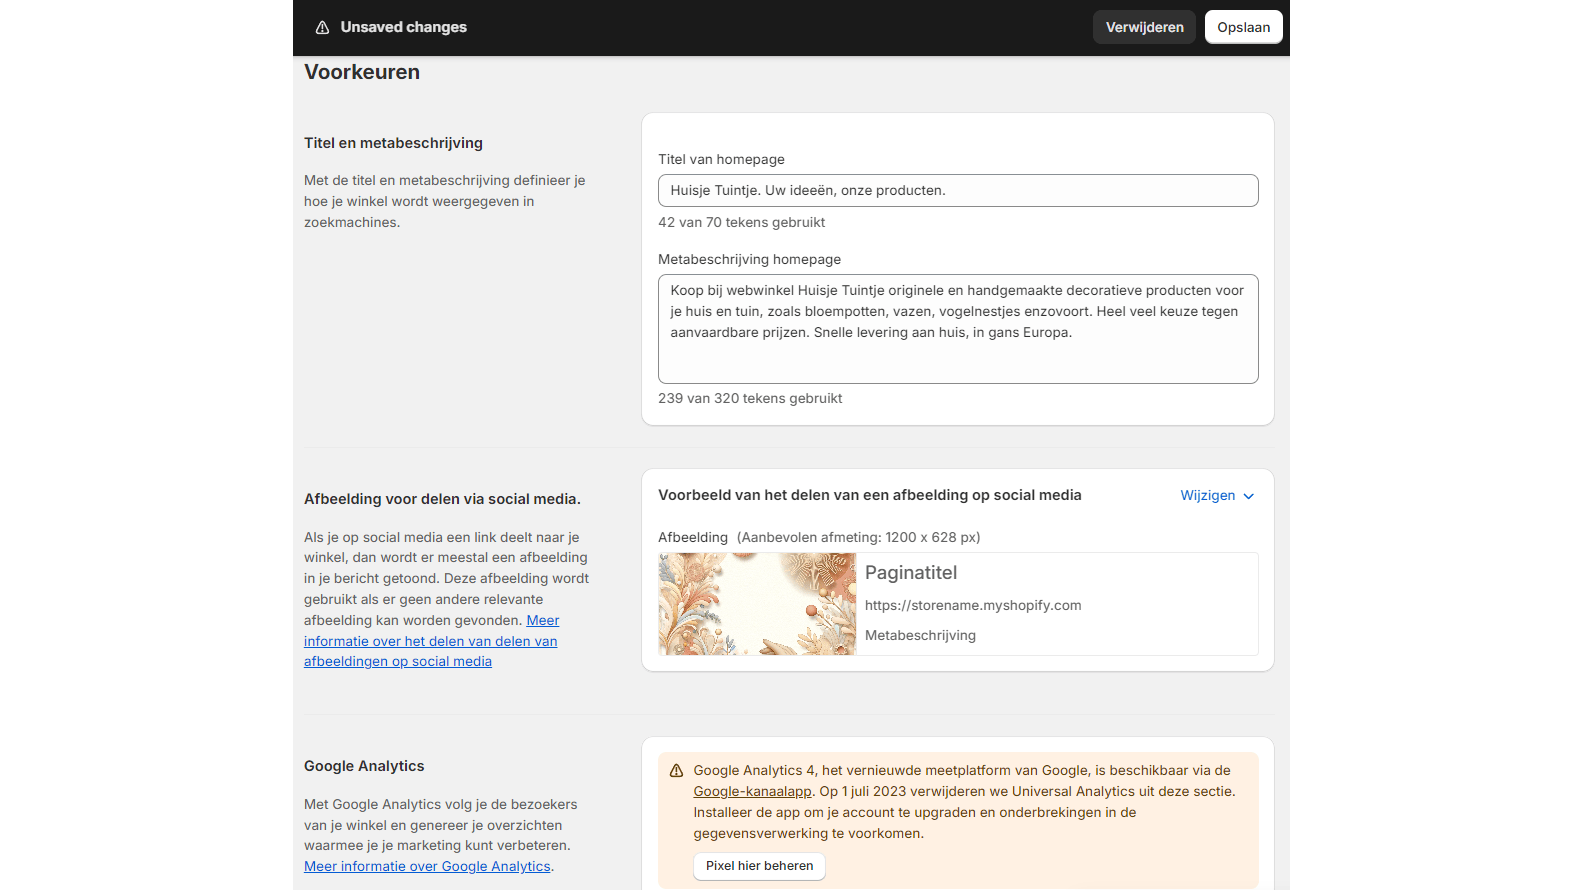1582x890 pixels.
Task: Expand the Wijzigen dropdown chevron
Action: point(1248,496)
